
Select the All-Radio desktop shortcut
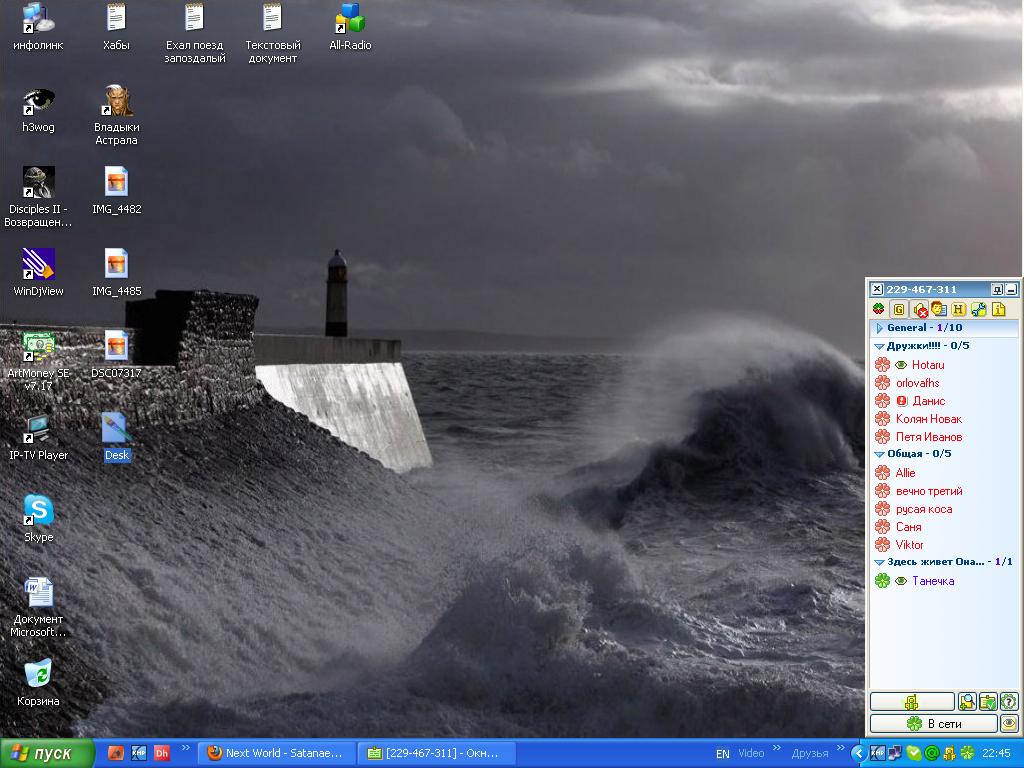click(350, 27)
